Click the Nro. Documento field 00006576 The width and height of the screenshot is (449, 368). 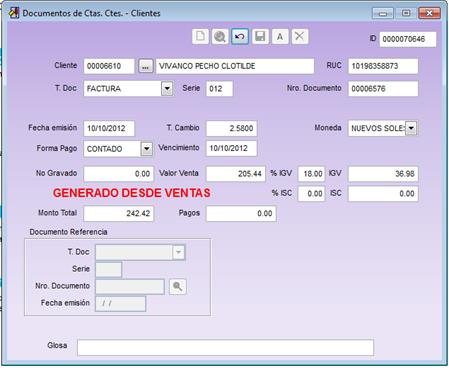(x=383, y=89)
